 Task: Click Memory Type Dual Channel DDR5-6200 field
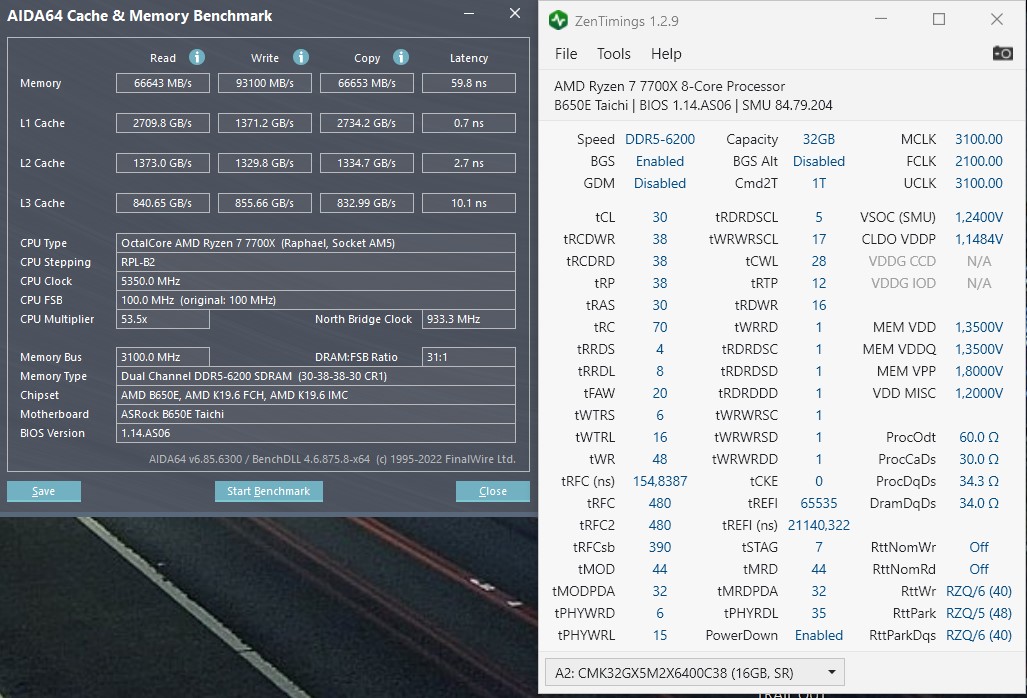316,376
